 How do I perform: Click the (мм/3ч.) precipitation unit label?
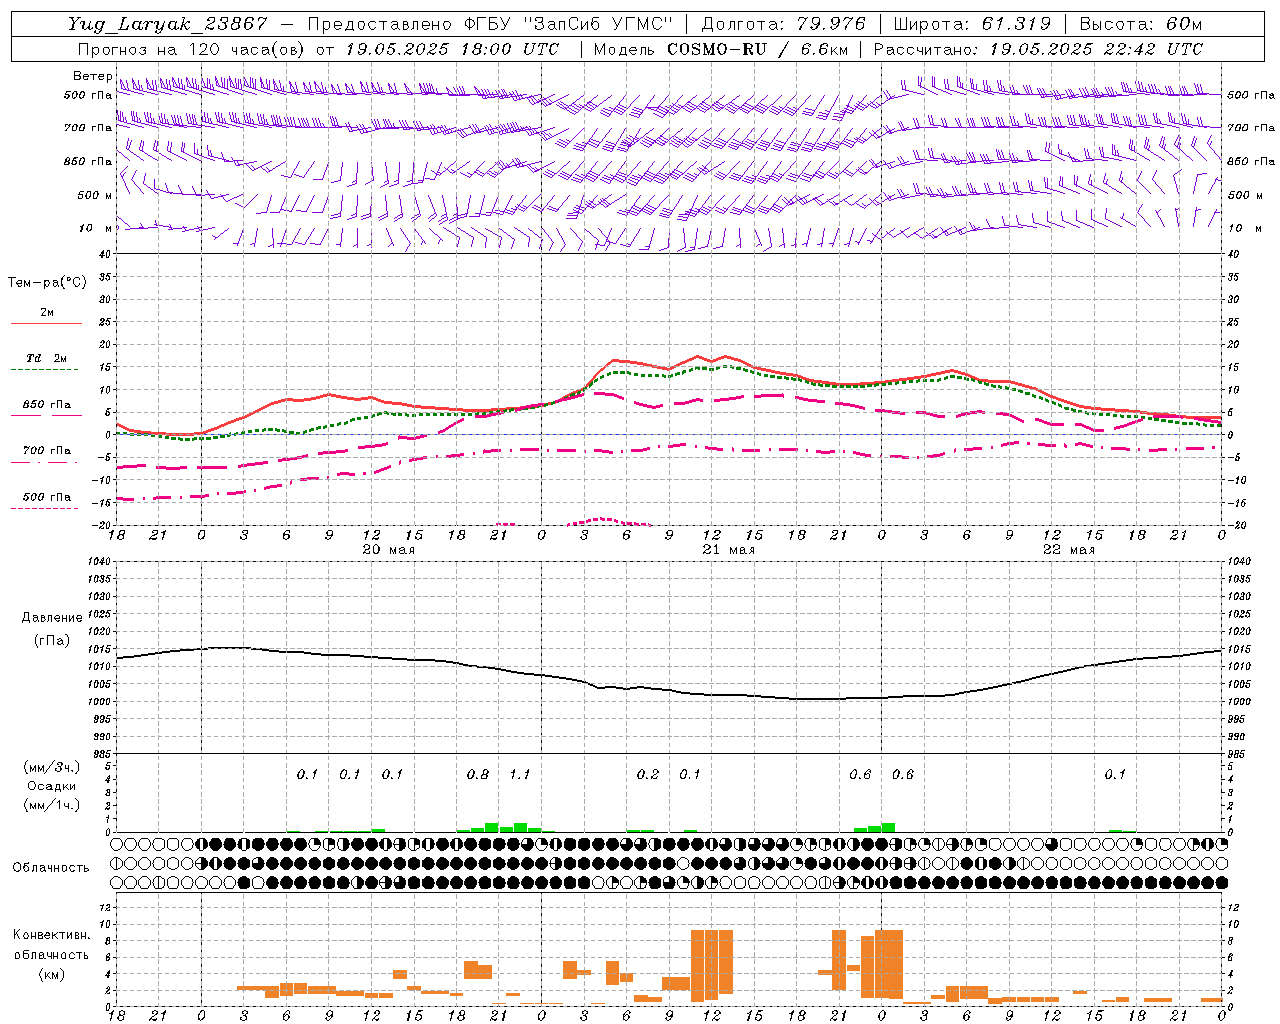tap(52, 768)
